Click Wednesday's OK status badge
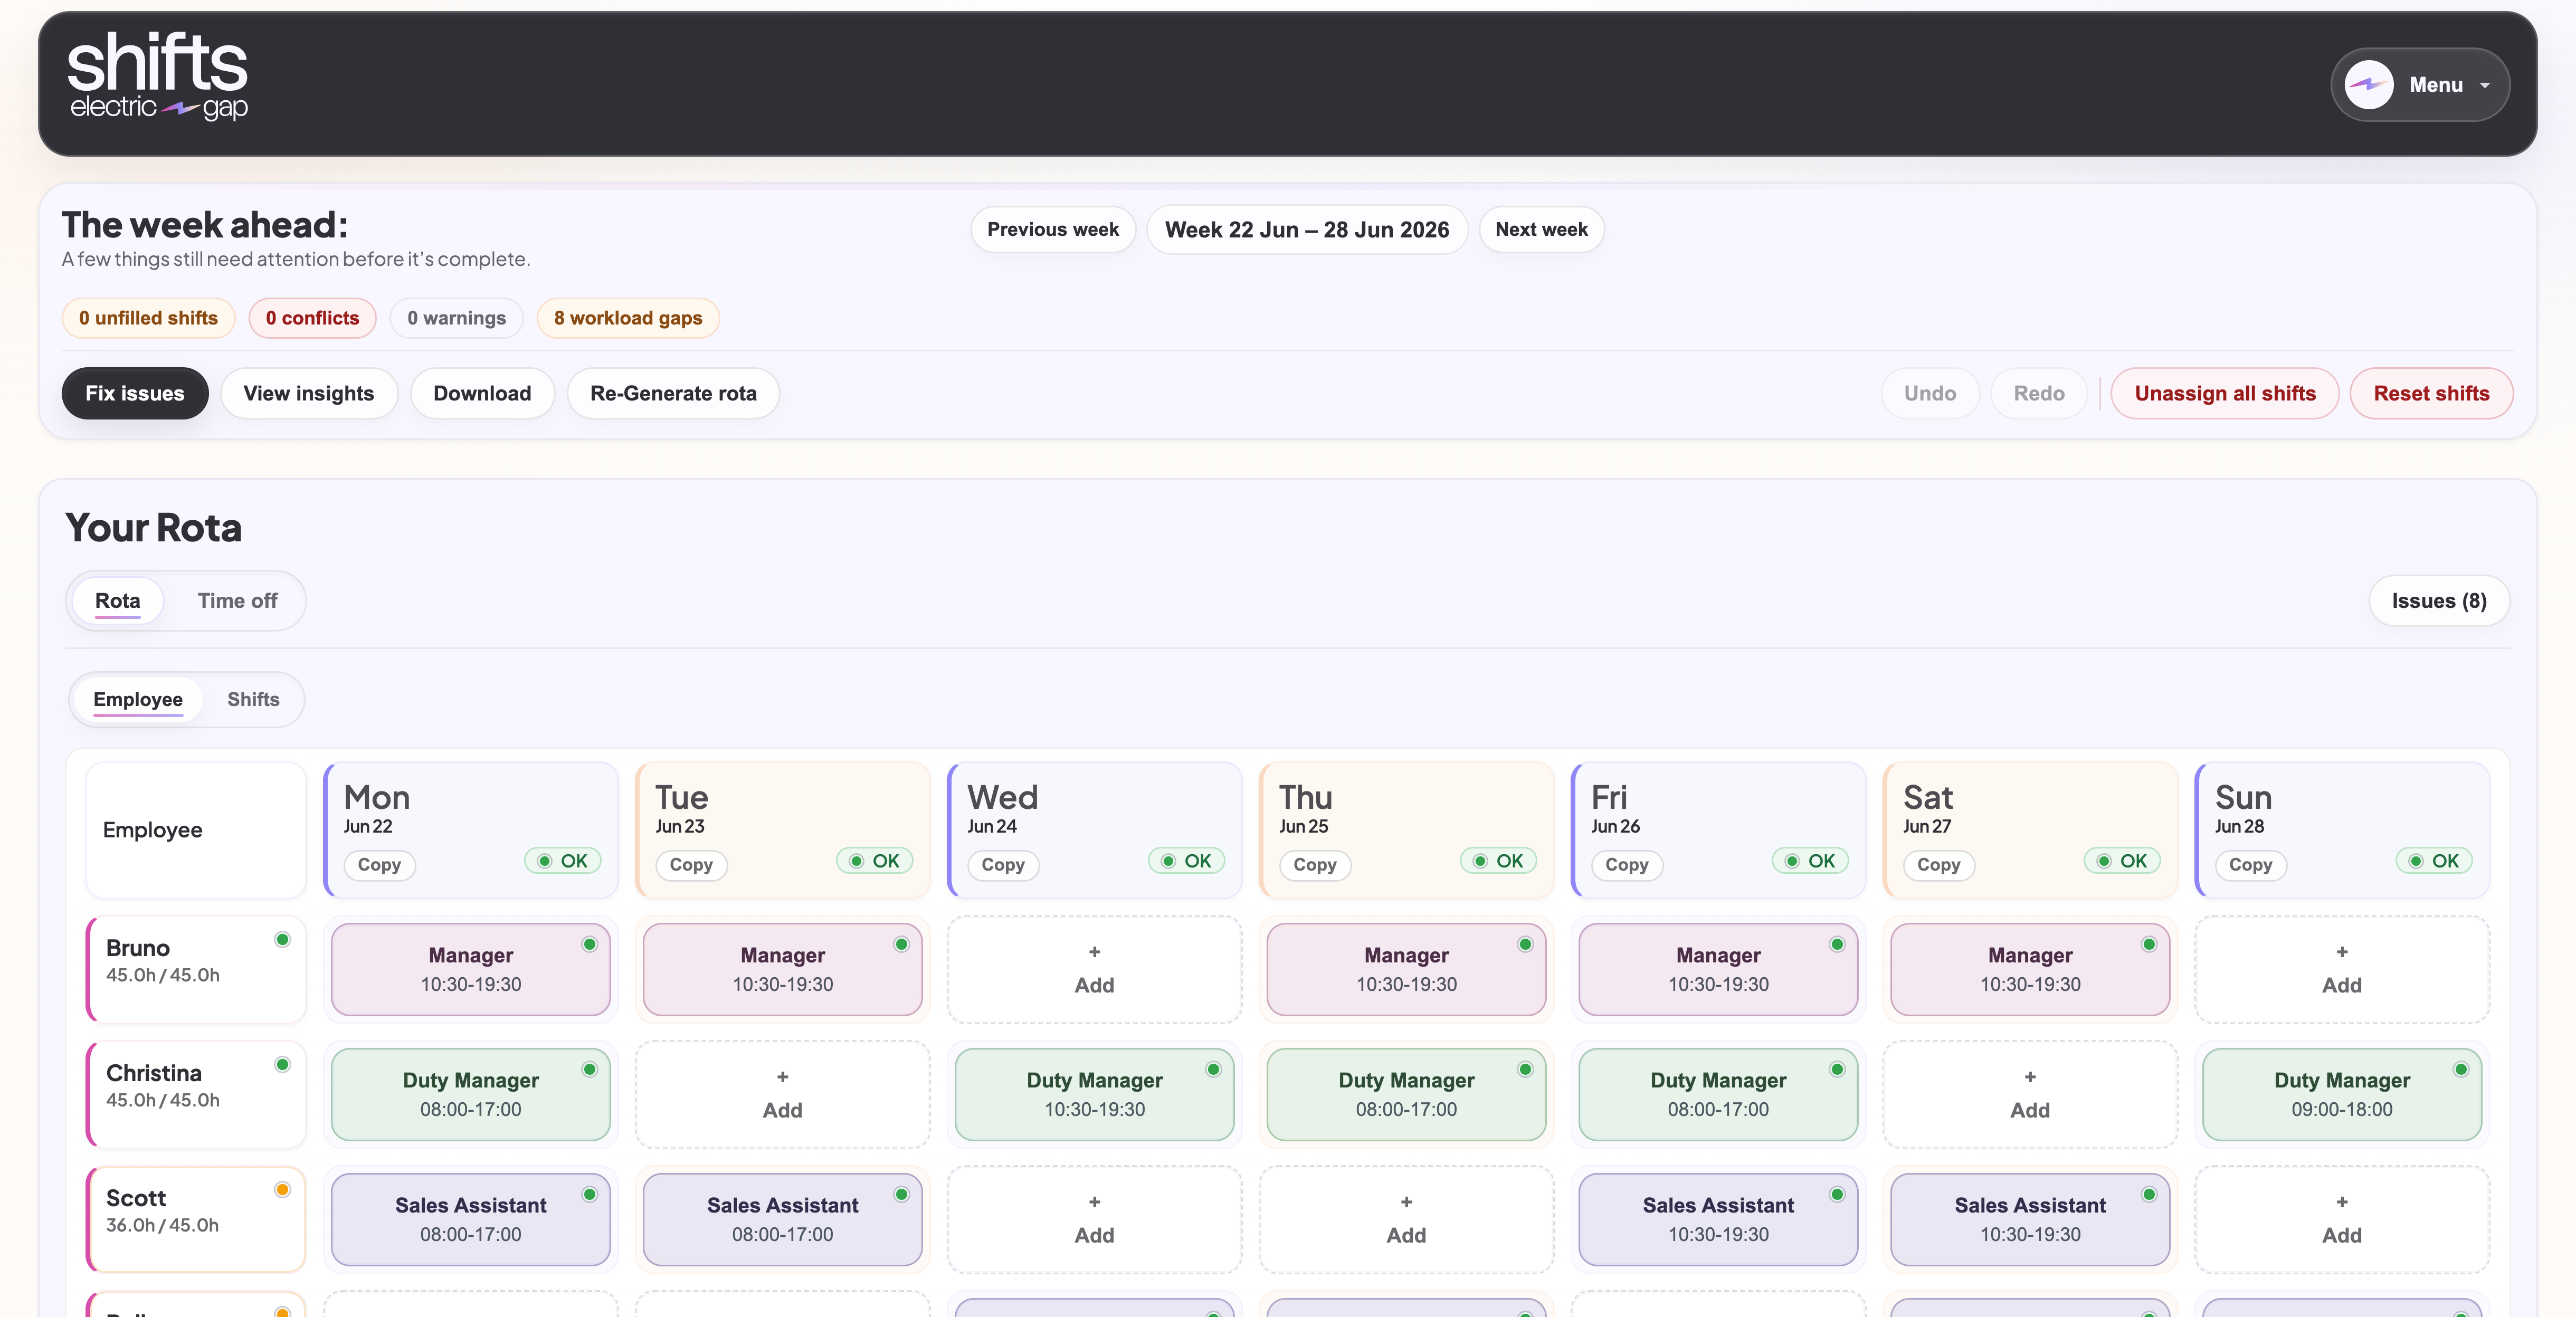2576x1317 pixels. [x=1187, y=861]
